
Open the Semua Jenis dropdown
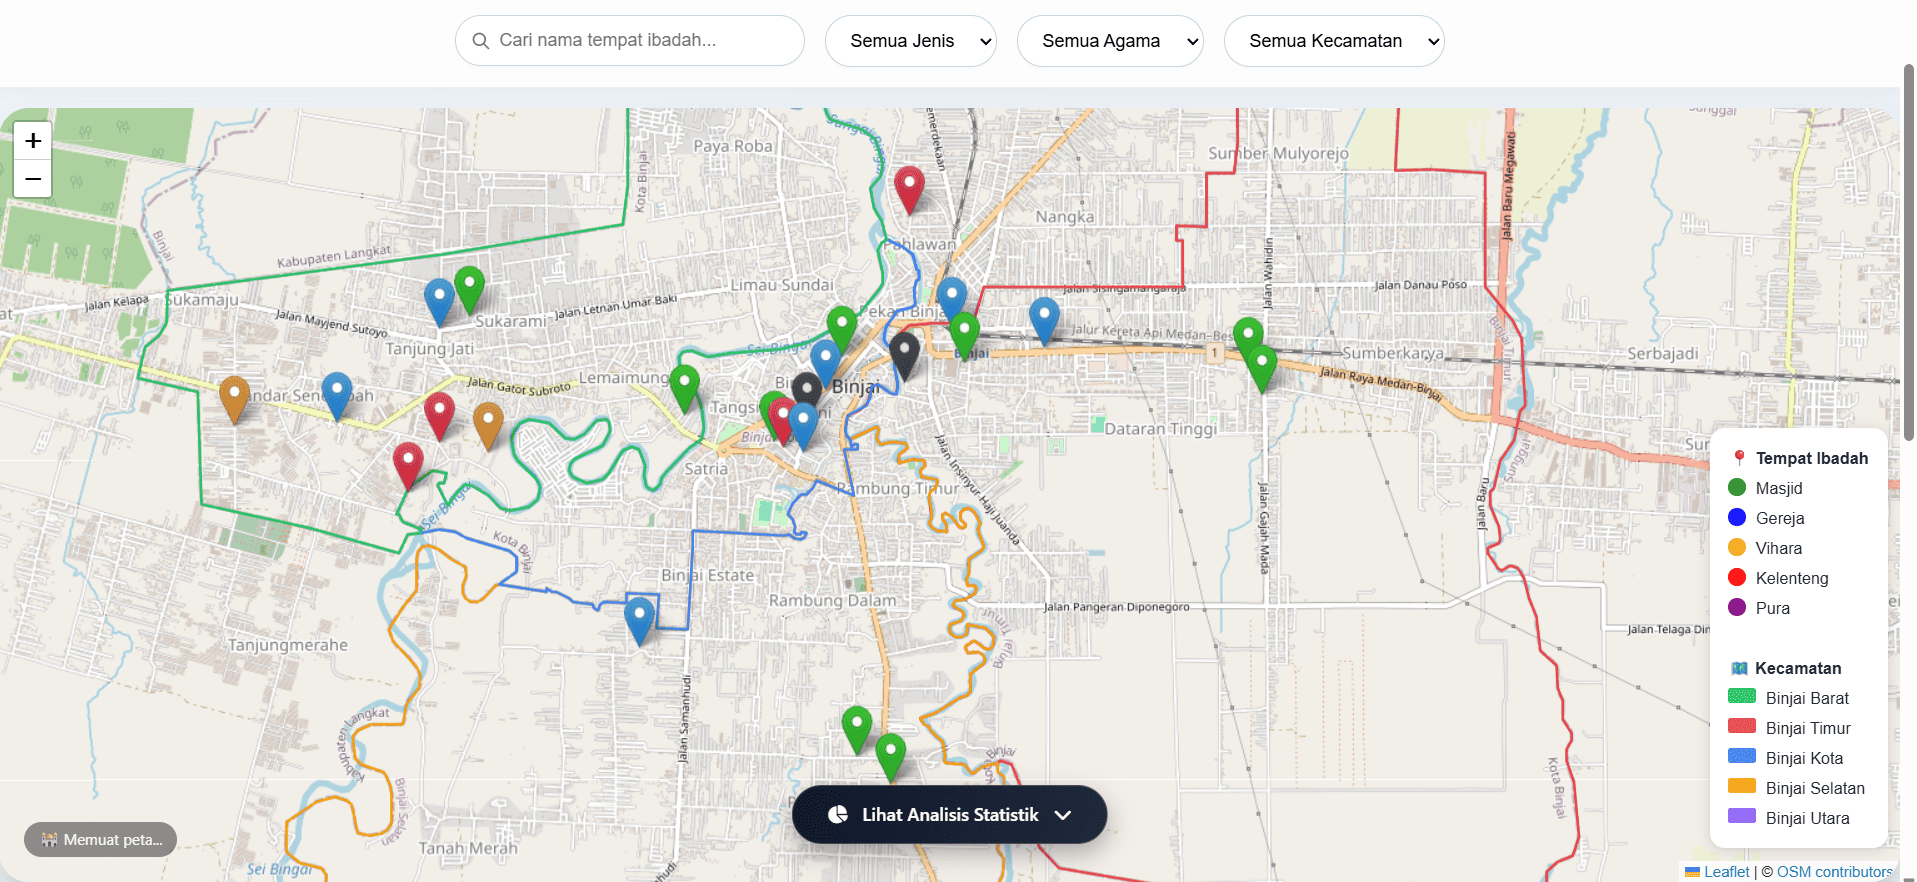[910, 41]
